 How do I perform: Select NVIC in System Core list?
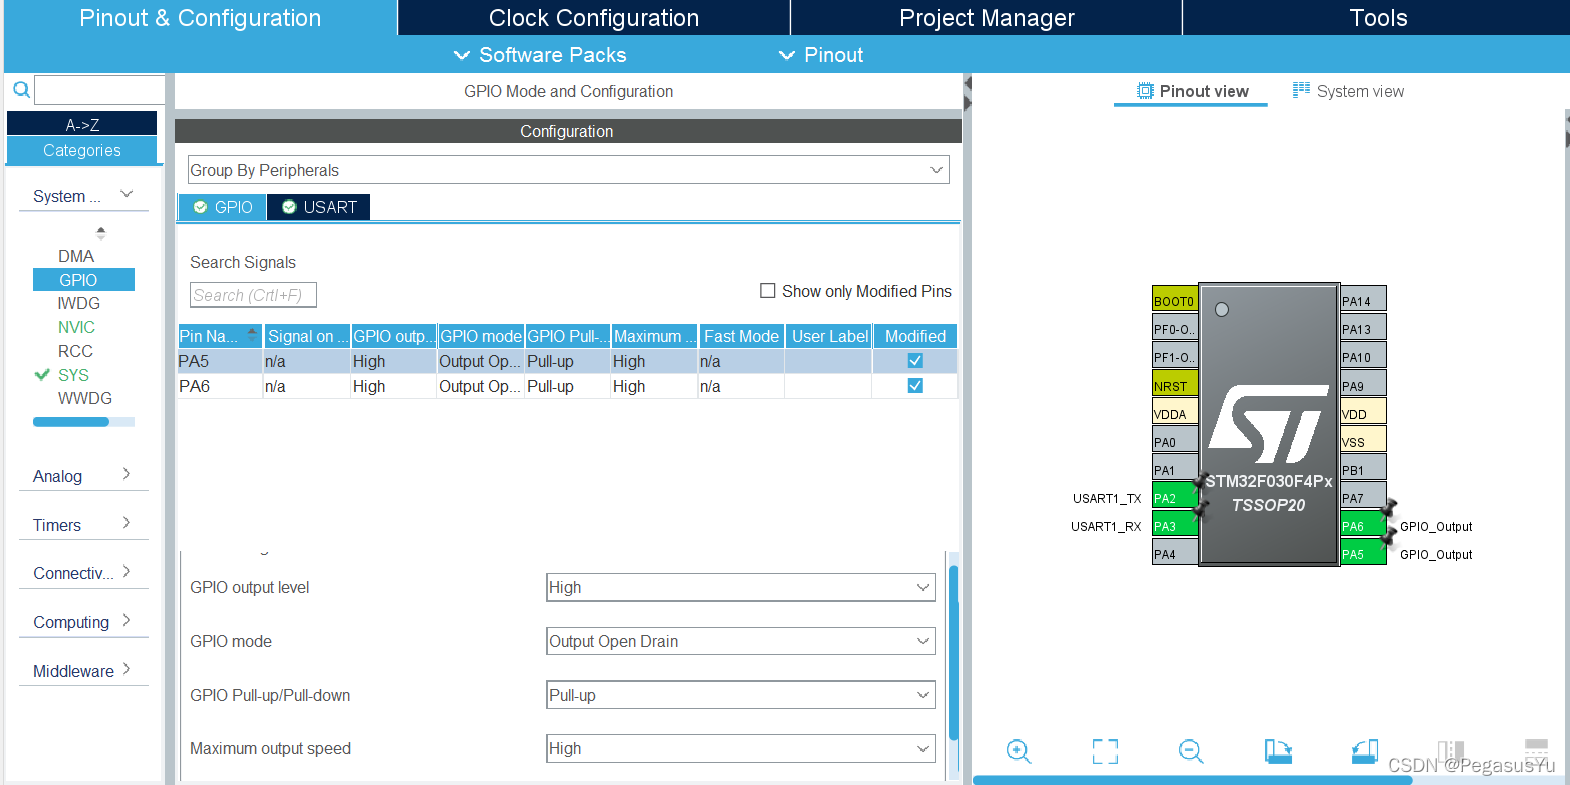tap(76, 327)
